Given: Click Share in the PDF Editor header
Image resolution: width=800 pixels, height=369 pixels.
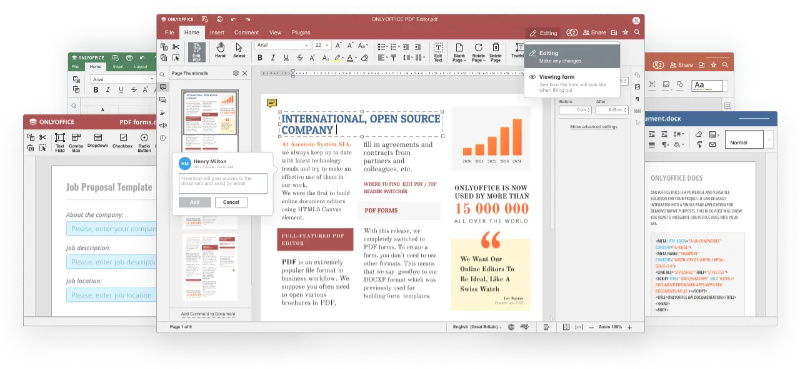Looking at the screenshot, I should point(594,33).
